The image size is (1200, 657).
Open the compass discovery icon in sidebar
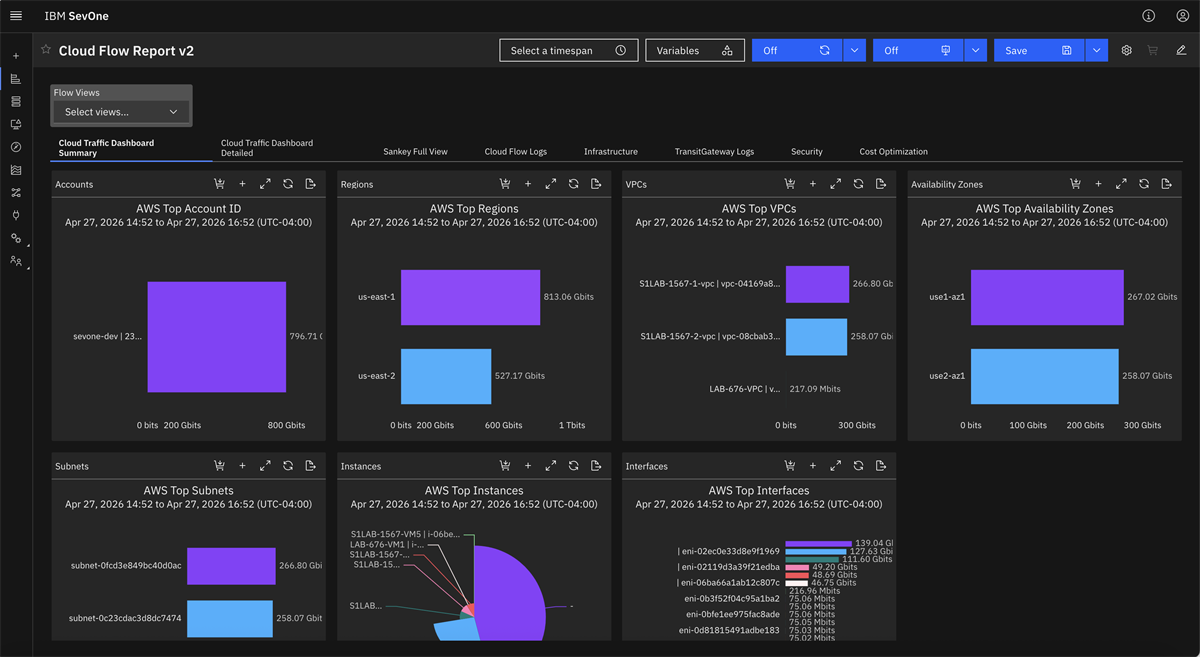tap(16, 147)
